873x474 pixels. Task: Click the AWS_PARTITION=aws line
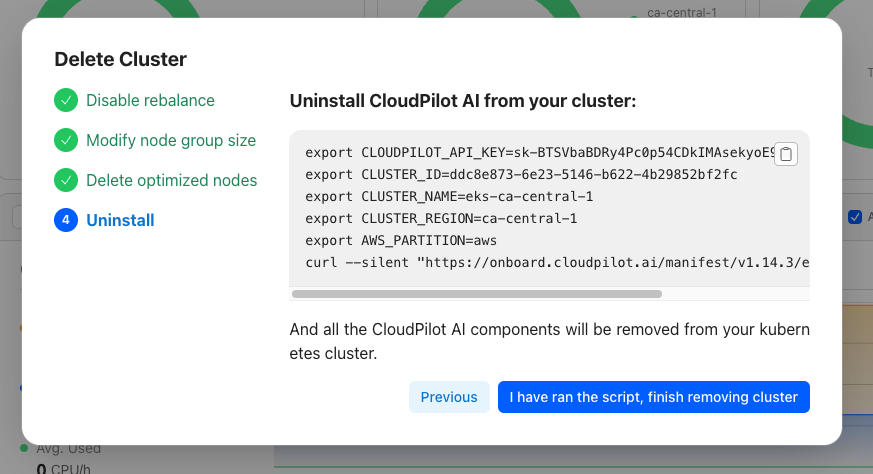tap(401, 241)
